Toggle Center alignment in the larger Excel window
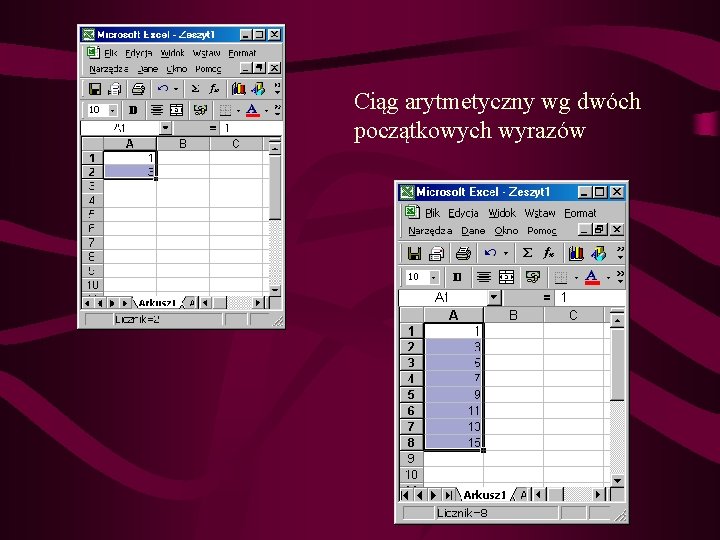The height and width of the screenshot is (540, 720). pyautogui.click(x=483, y=277)
